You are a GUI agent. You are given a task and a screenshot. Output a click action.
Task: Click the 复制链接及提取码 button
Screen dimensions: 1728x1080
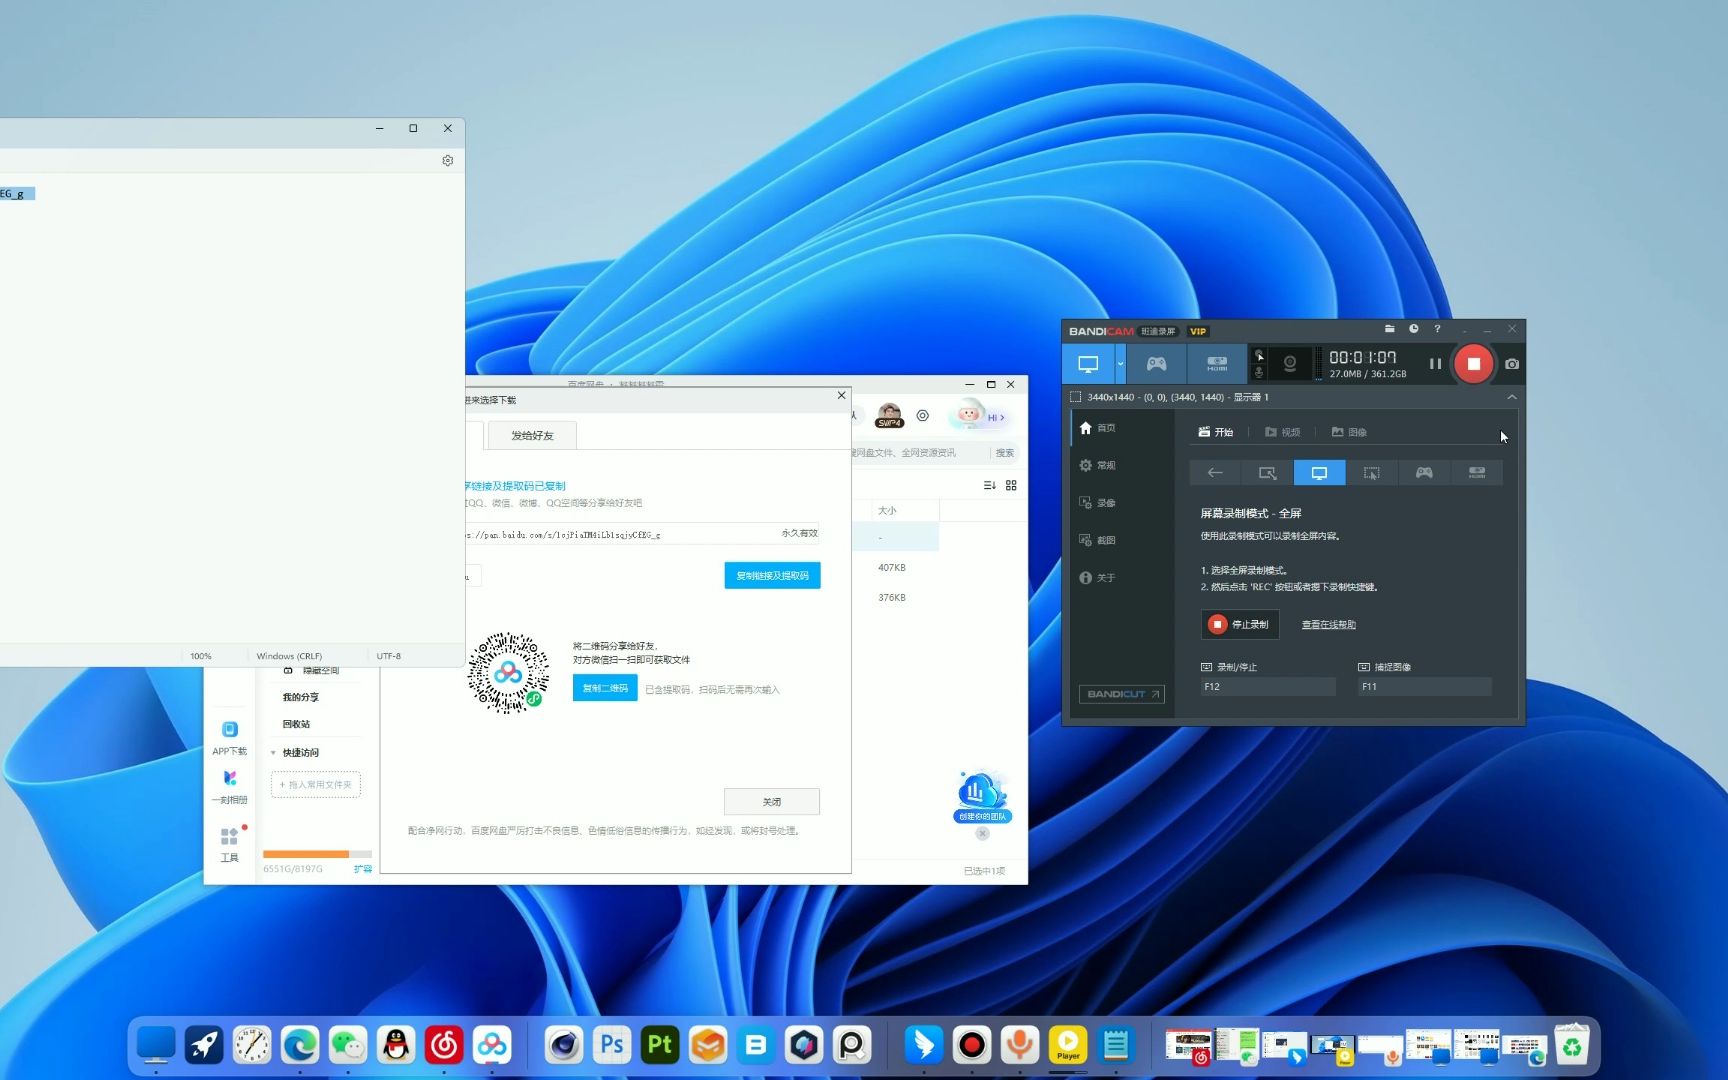click(772, 576)
